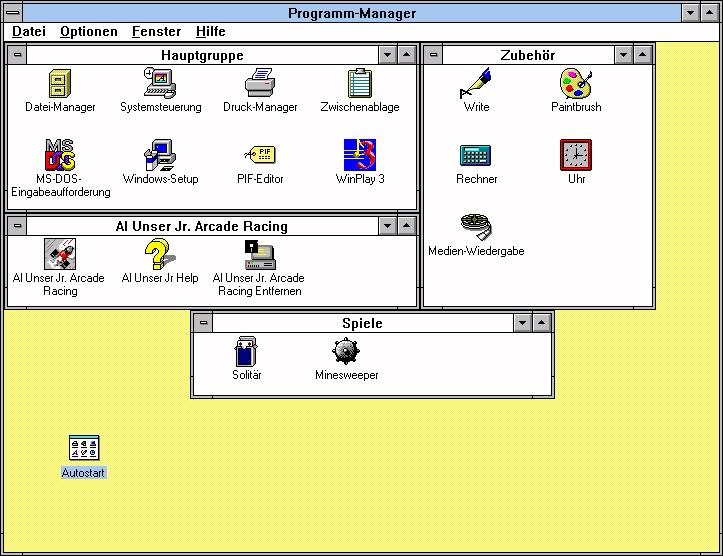This screenshot has height=556, width=723.
Task: Open the PIF-Editor icon
Action: pos(260,155)
